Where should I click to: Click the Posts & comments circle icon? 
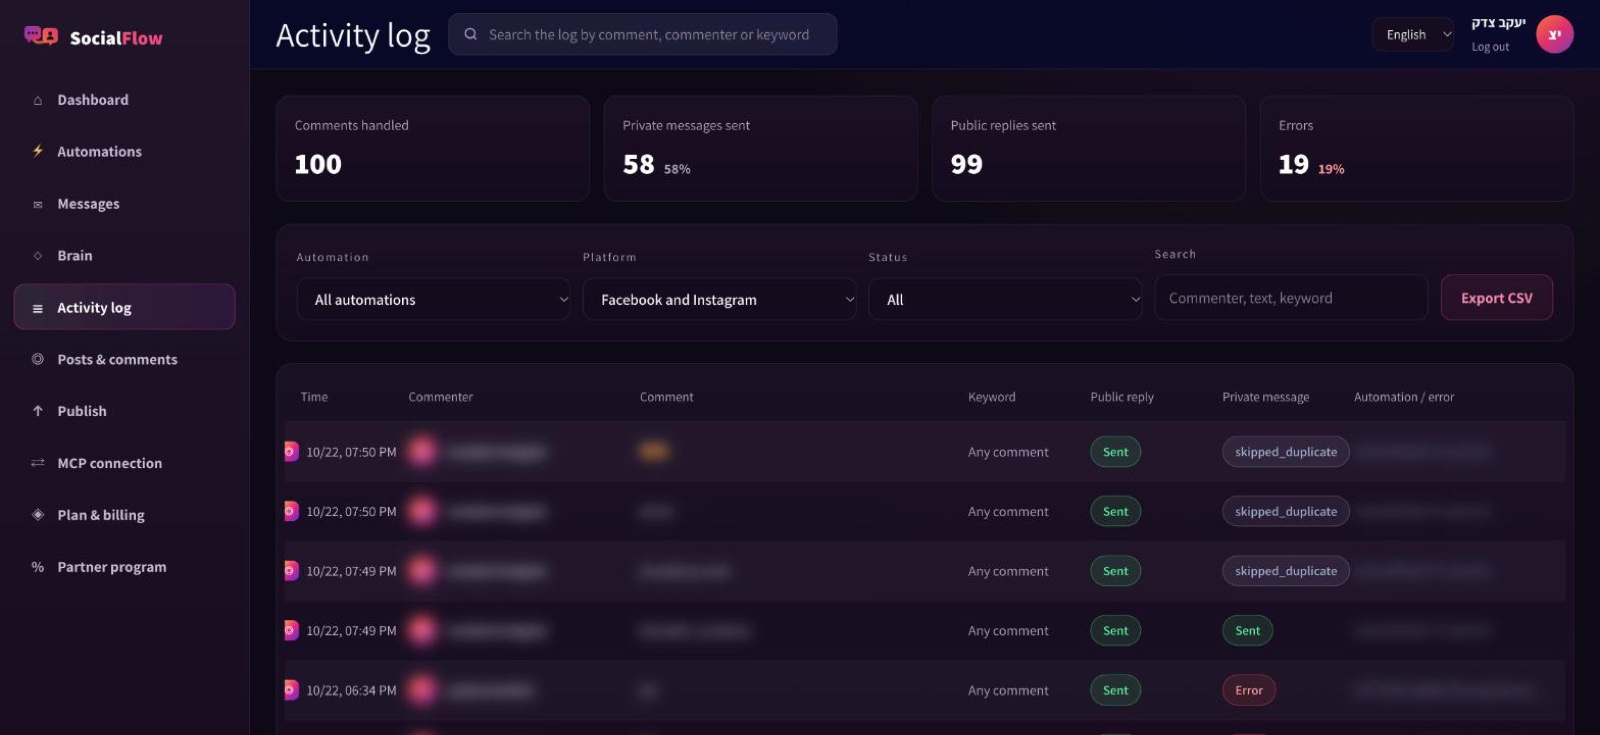[x=38, y=359]
